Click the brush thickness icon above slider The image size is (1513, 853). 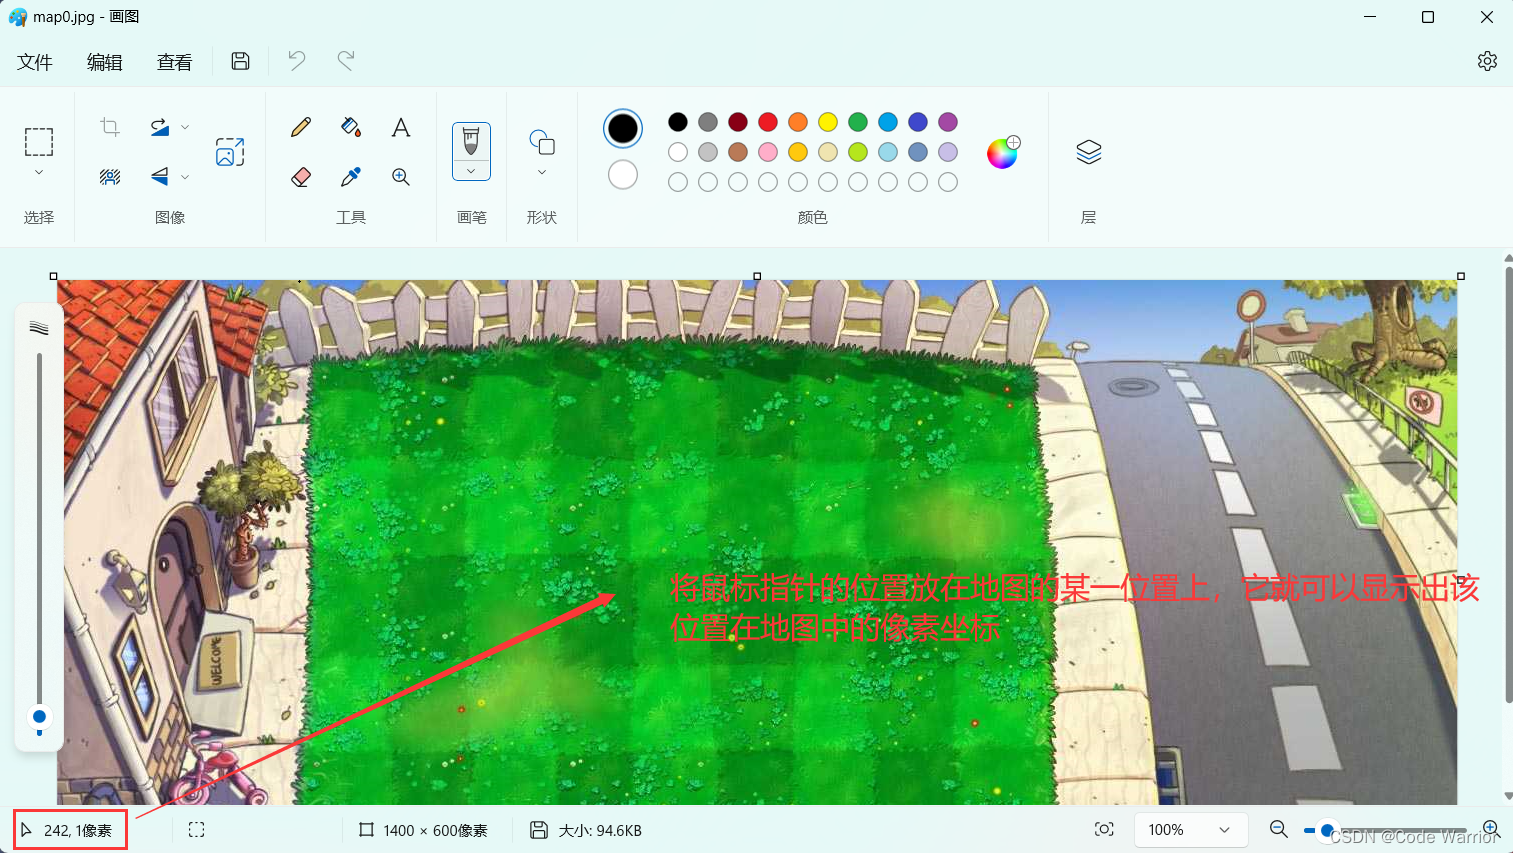pyautogui.click(x=39, y=328)
